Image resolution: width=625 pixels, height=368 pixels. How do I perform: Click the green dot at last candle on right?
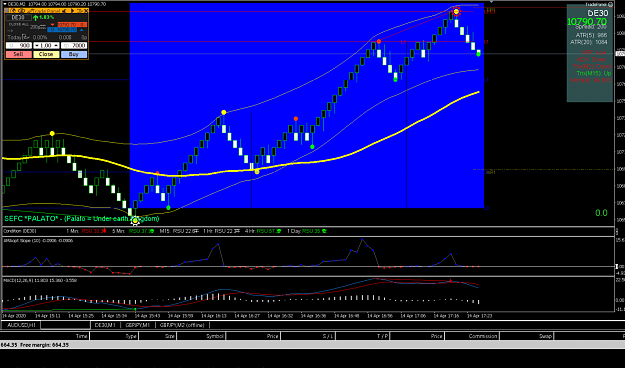[478, 54]
